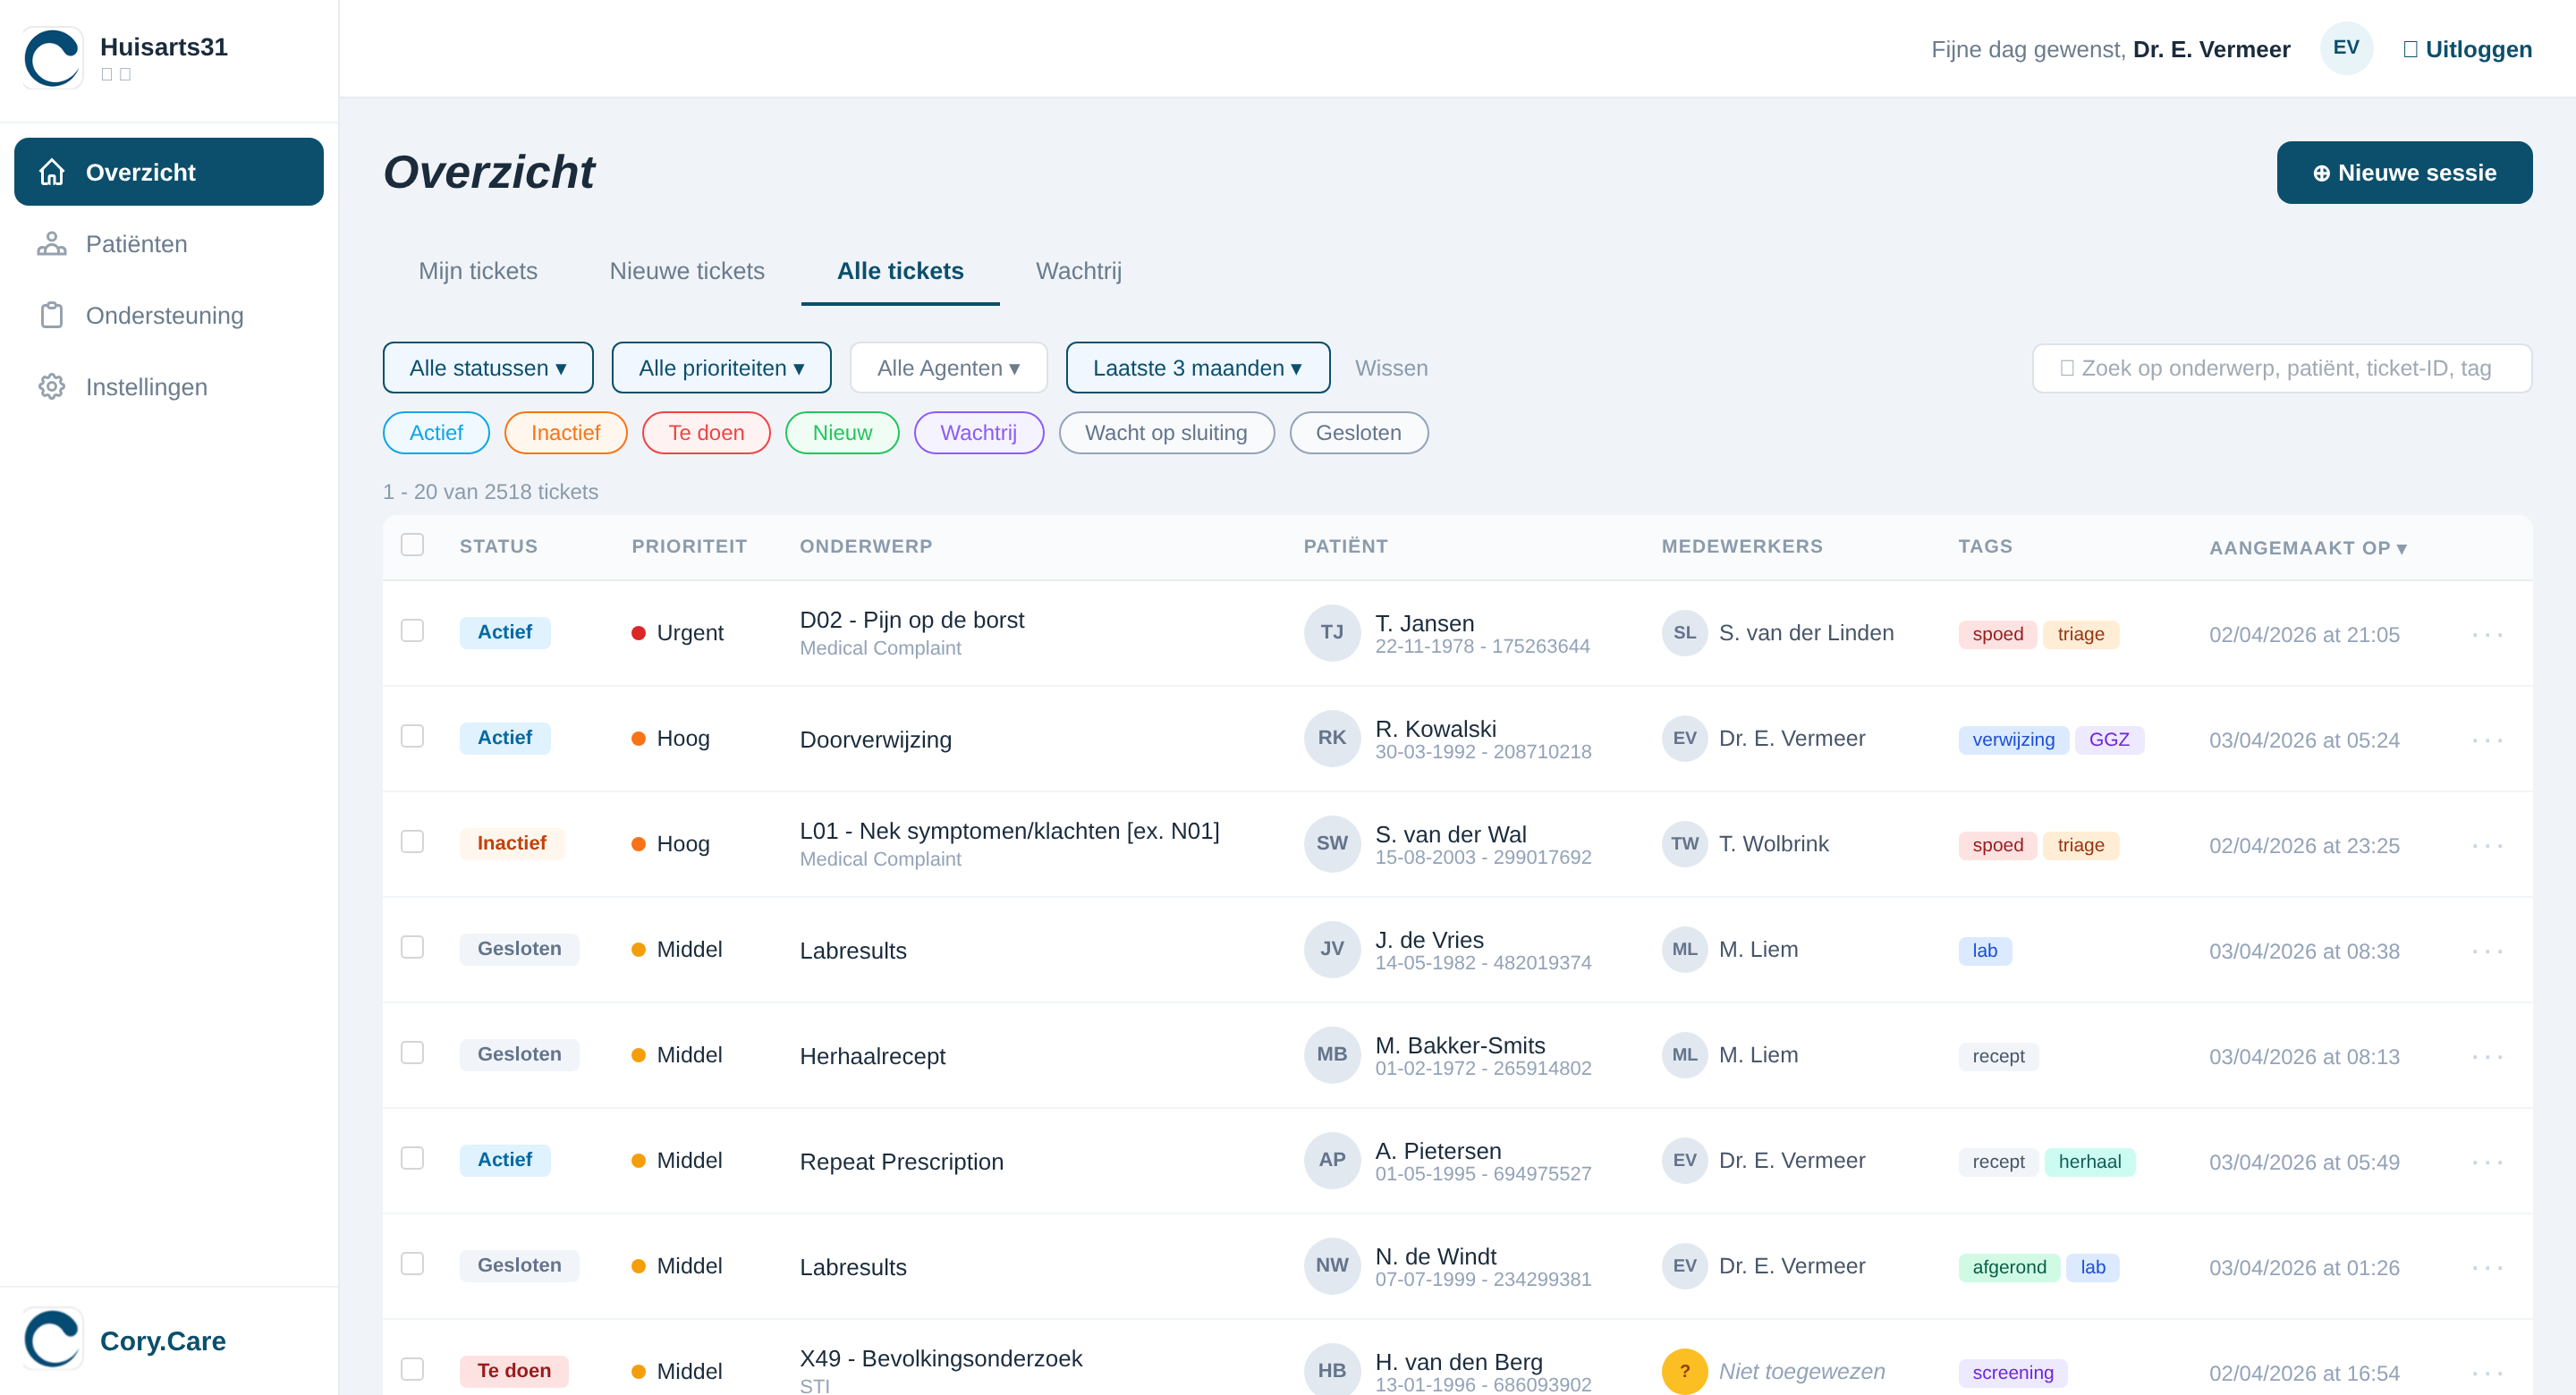Tick the select-all checkbox in table header
The image size is (2576, 1395).
click(412, 545)
